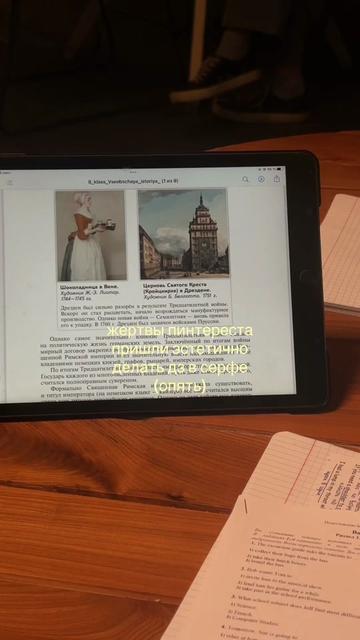The image size is (360, 640).
Task: Tap the PDF file title 8_klass_Vseobschaya_istoriya
Action: [133, 181]
